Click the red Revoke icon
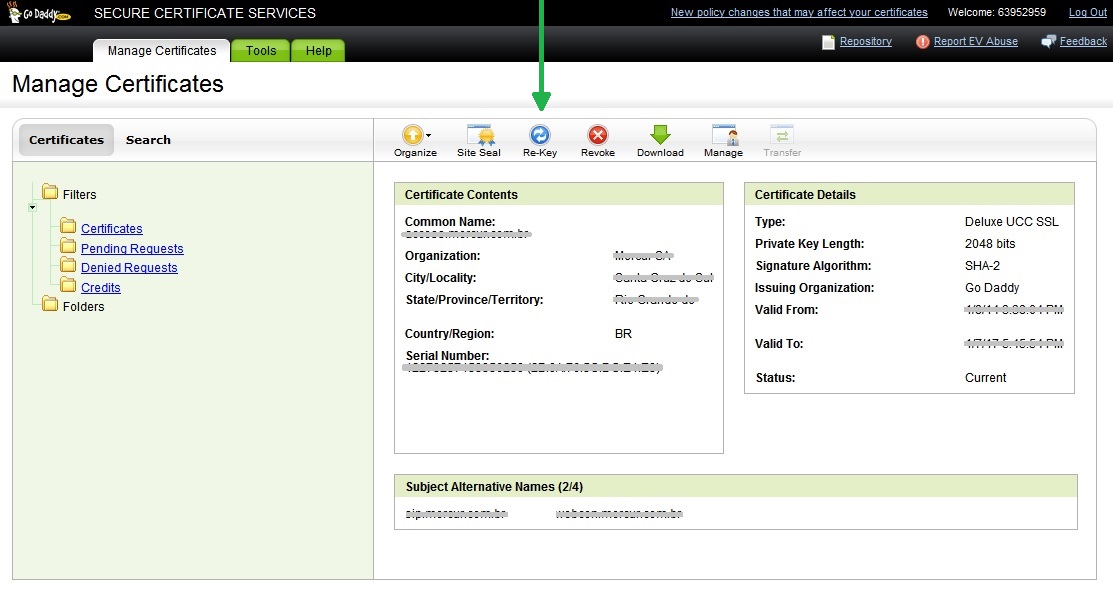This screenshot has height=591, width=1113. coord(598,136)
